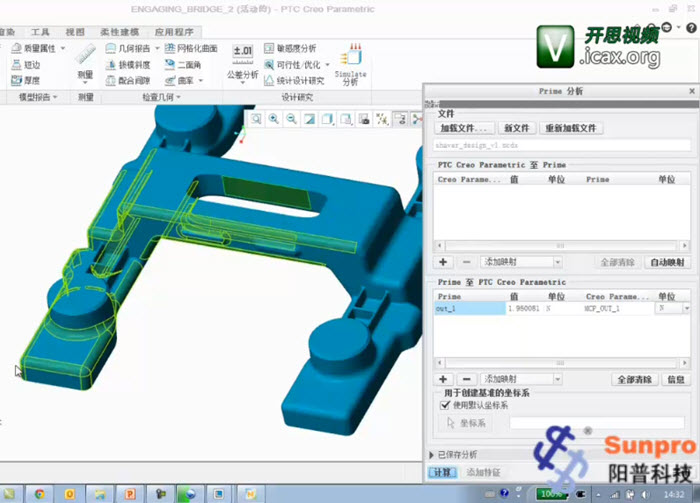Click the Repaint icon in graphics toolbar
This screenshot has height=503, width=700.
pyautogui.click(x=309, y=119)
